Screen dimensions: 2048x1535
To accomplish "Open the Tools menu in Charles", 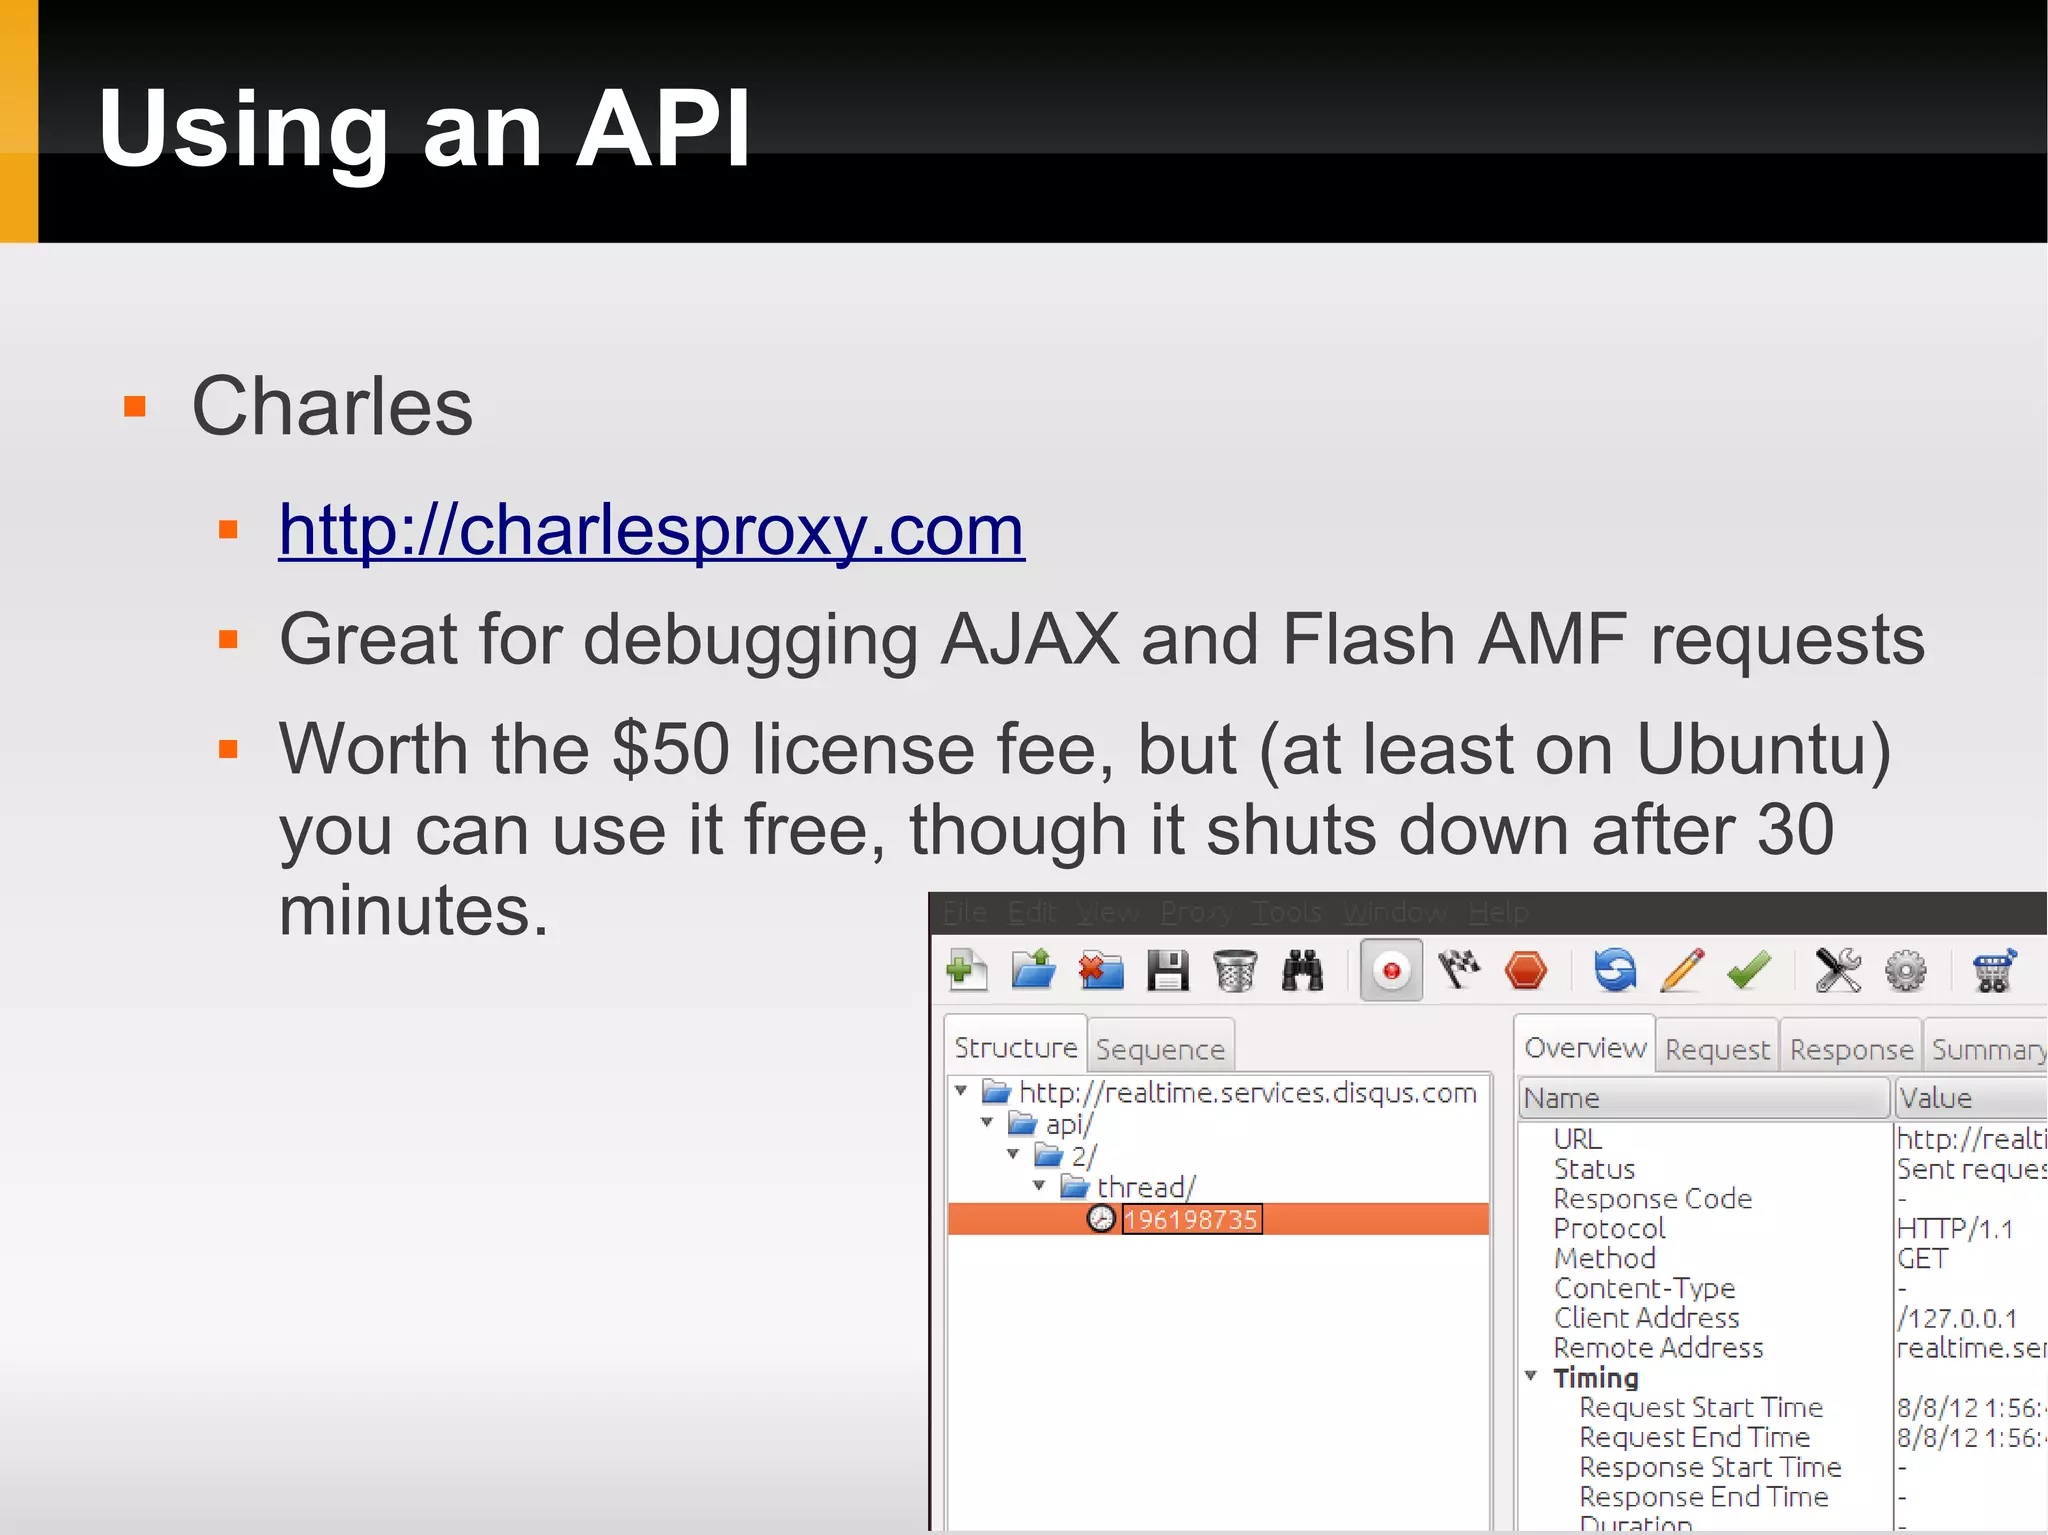I will pos(1287,912).
